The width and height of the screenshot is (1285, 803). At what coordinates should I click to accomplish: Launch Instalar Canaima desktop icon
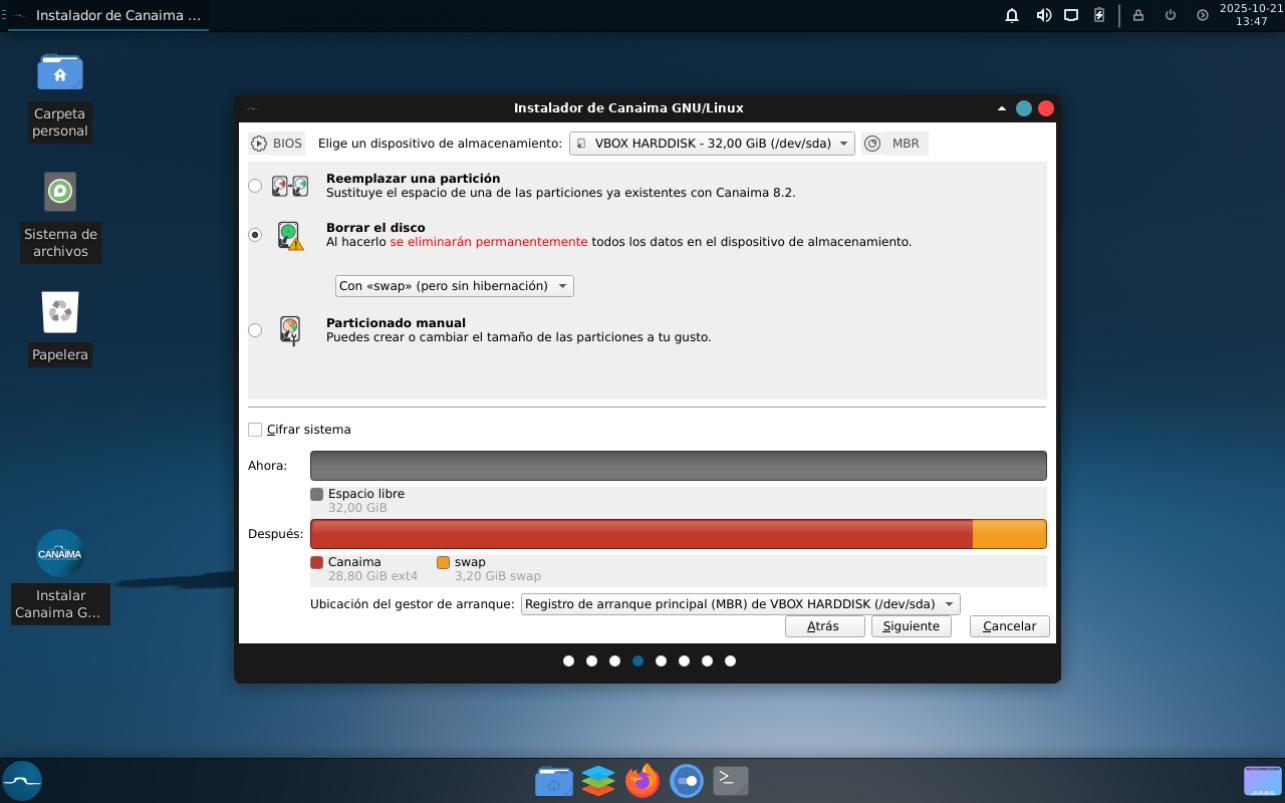tap(60, 554)
